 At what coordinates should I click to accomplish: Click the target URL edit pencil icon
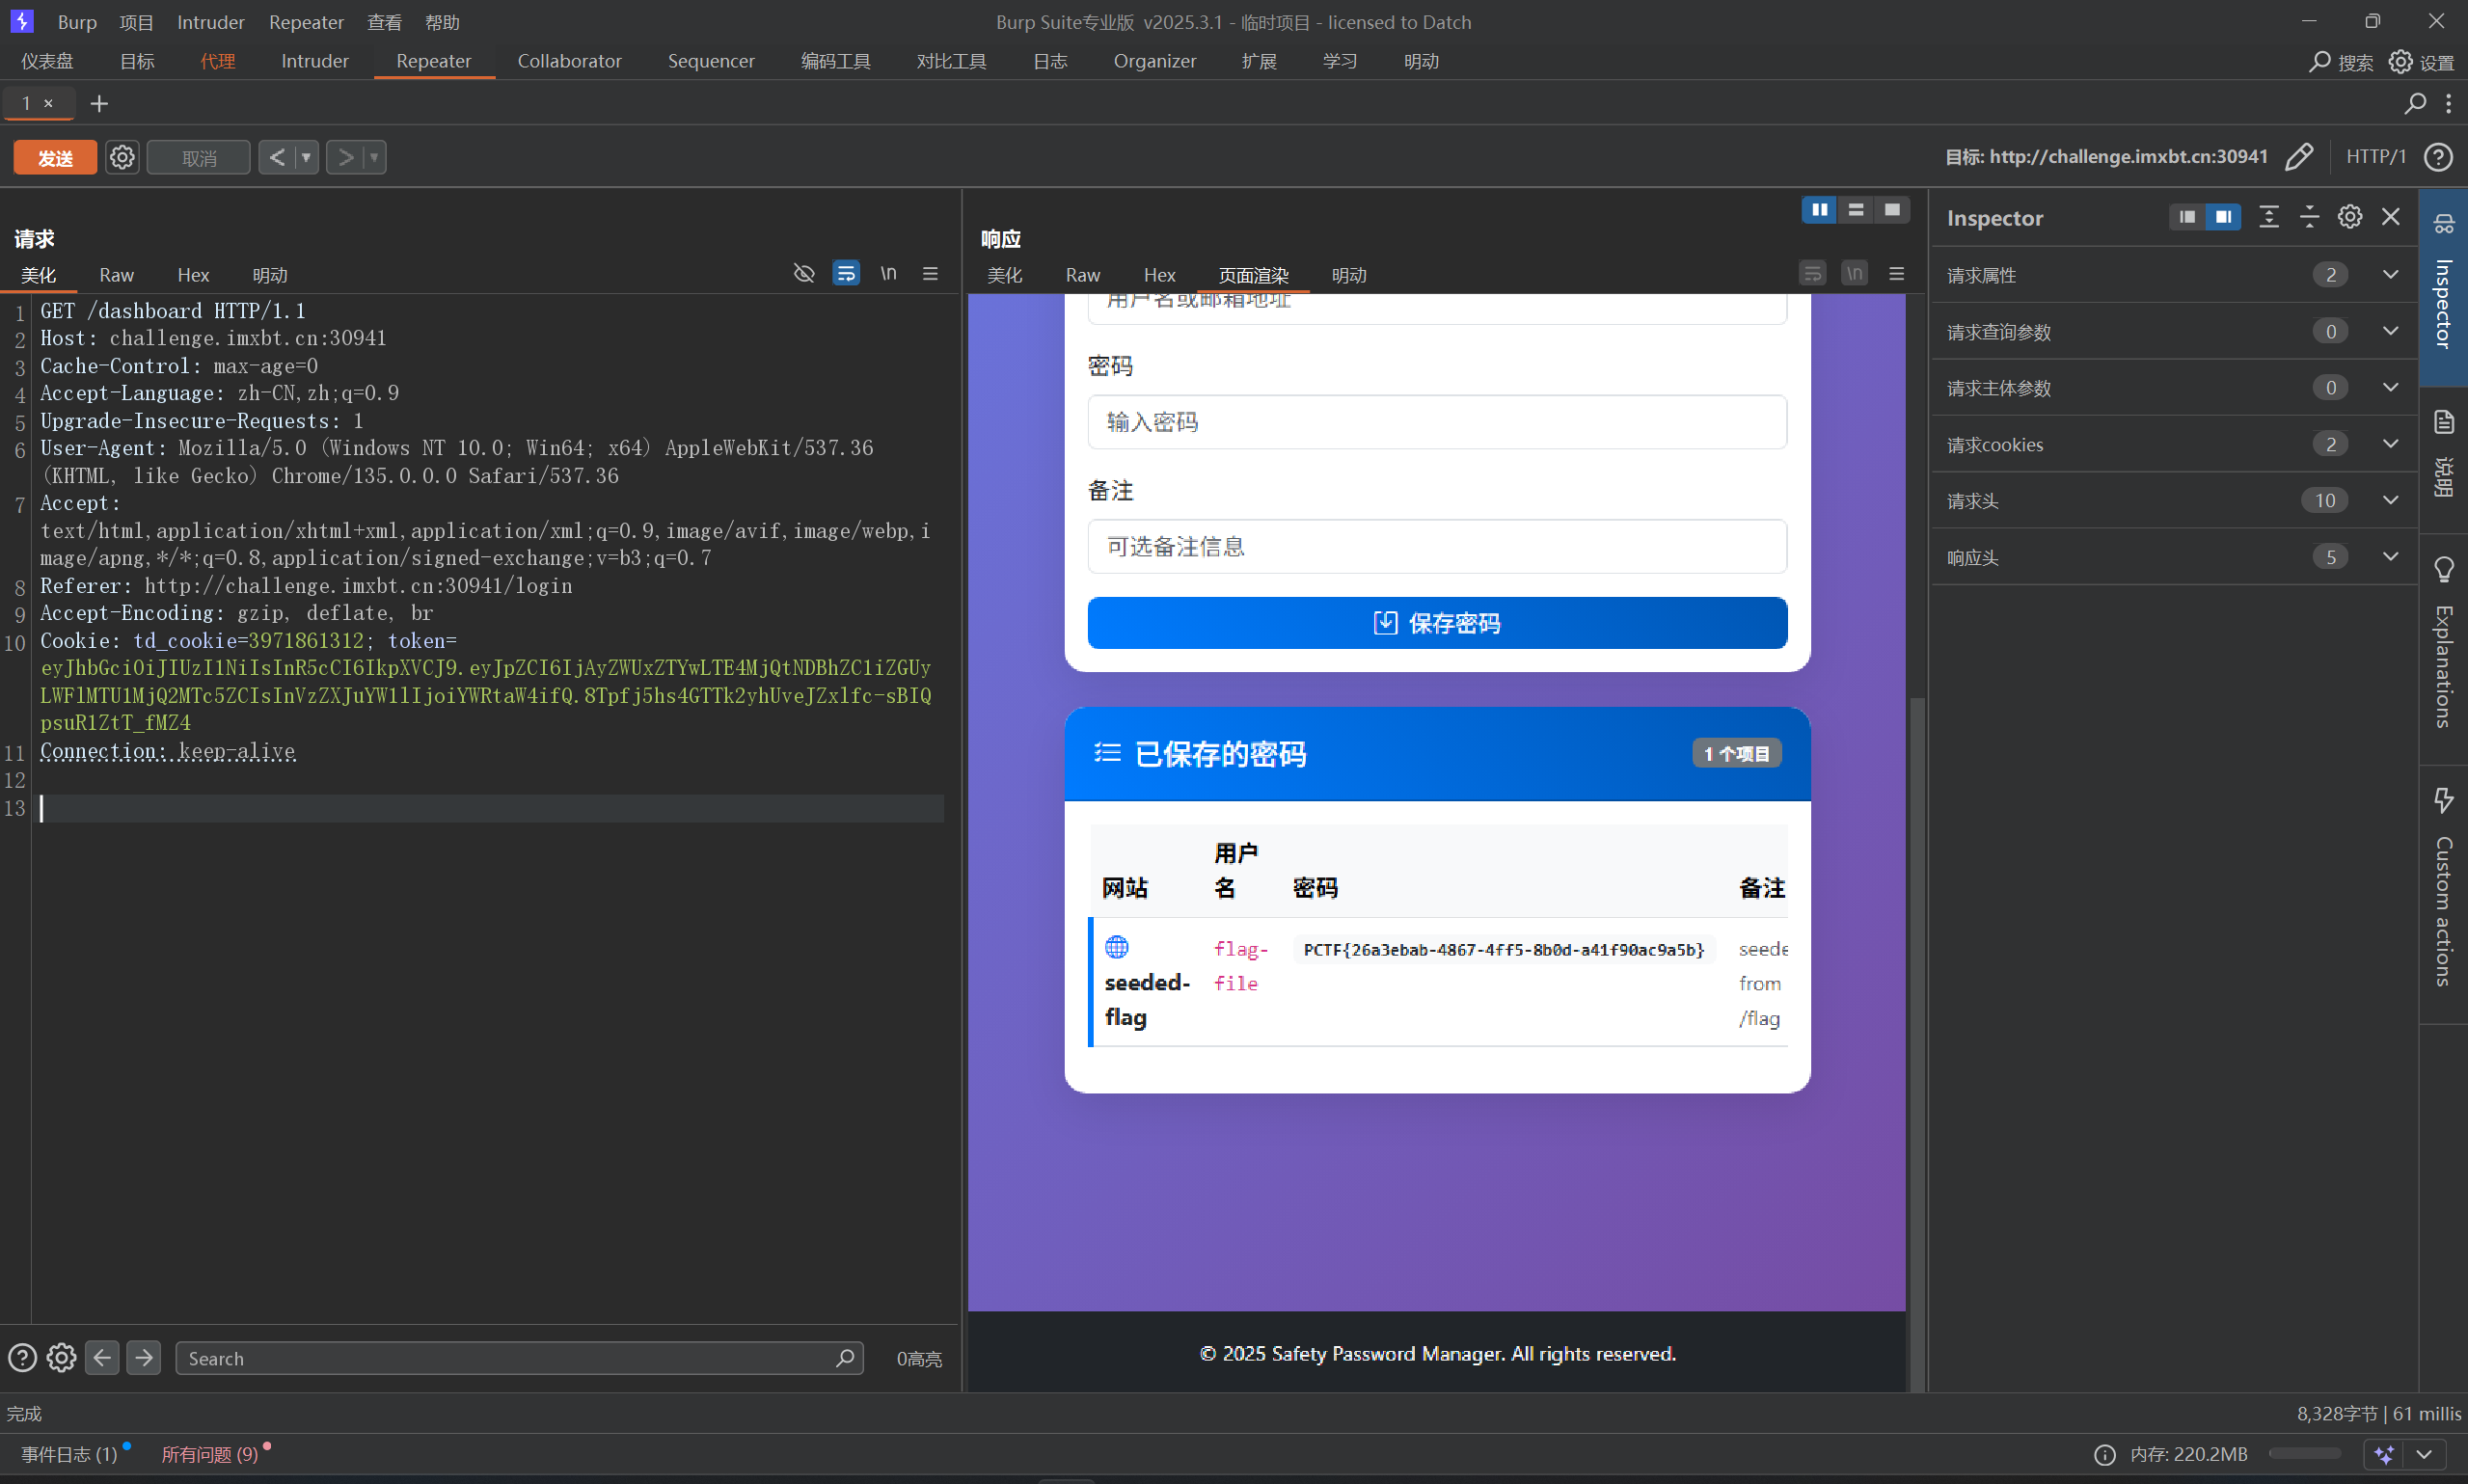pyautogui.click(x=2299, y=157)
